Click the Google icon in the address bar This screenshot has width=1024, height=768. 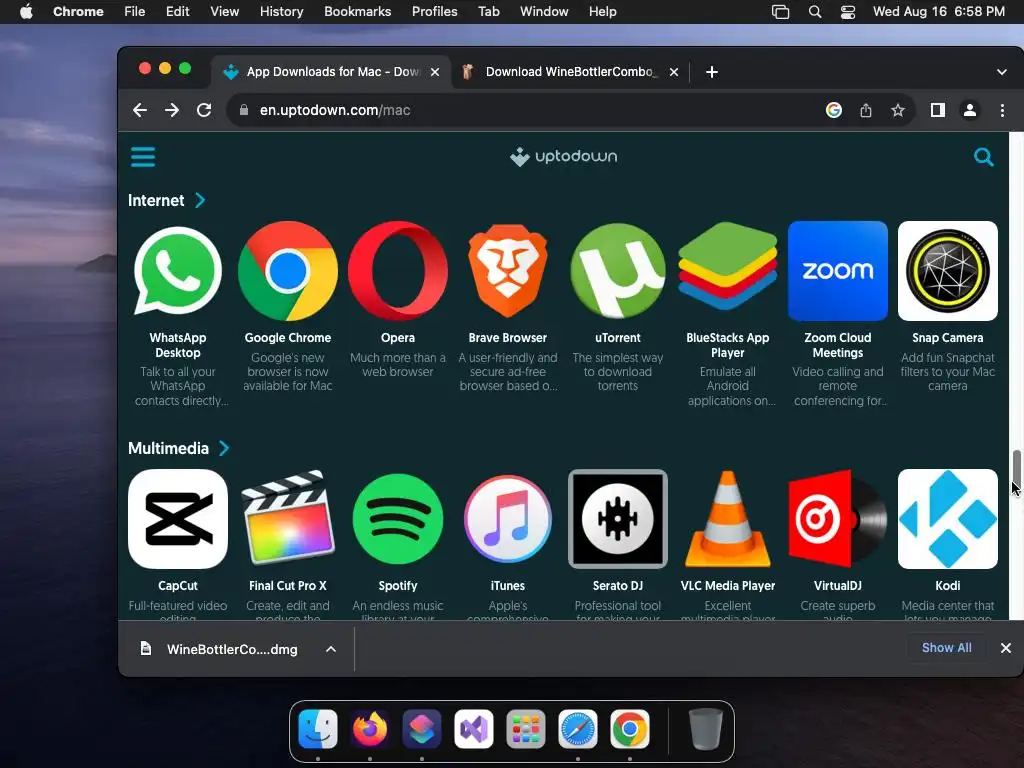834,110
